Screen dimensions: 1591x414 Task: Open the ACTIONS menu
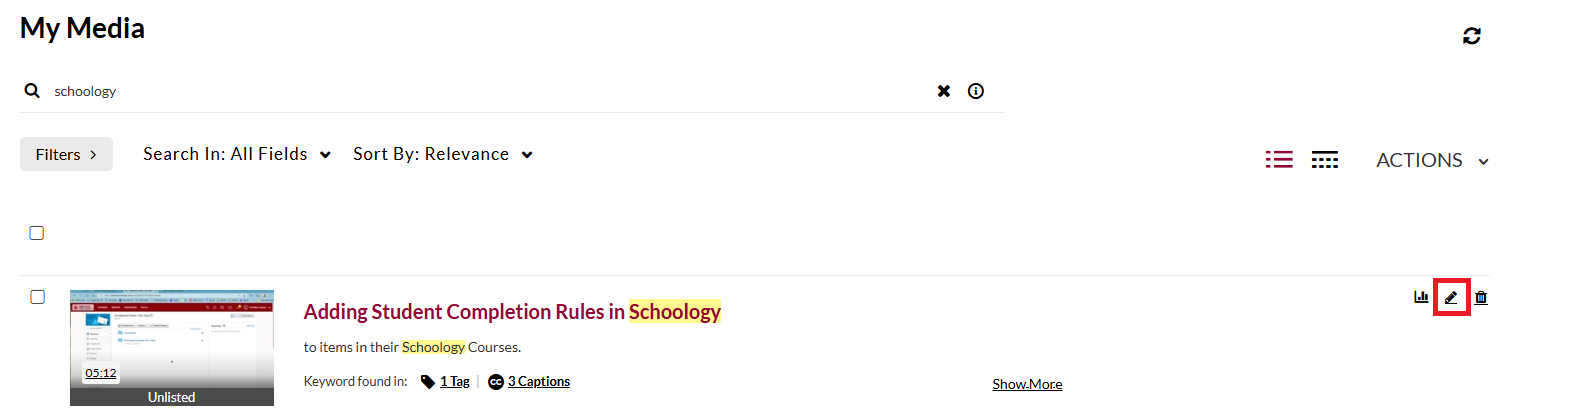click(x=1432, y=160)
